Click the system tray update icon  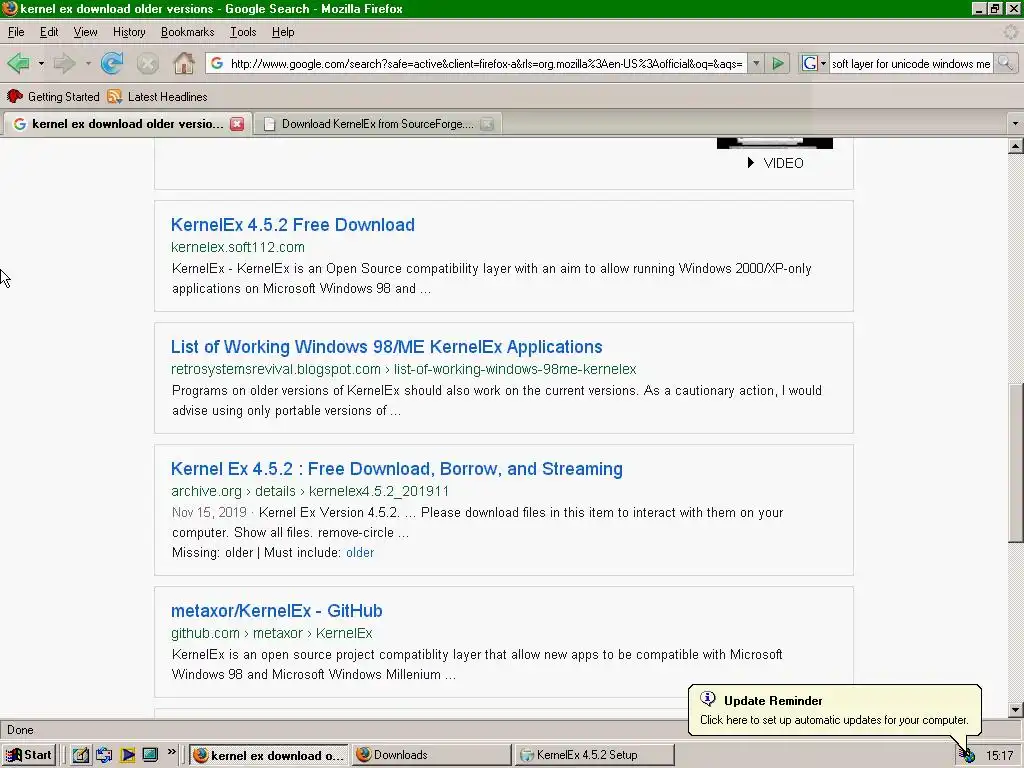coord(968,756)
